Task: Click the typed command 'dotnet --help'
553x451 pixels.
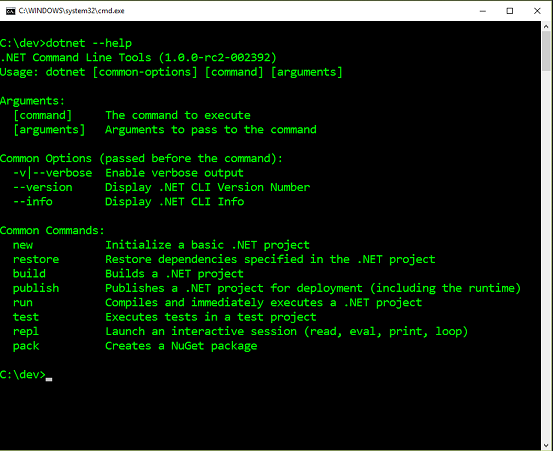Action: [89, 43]
